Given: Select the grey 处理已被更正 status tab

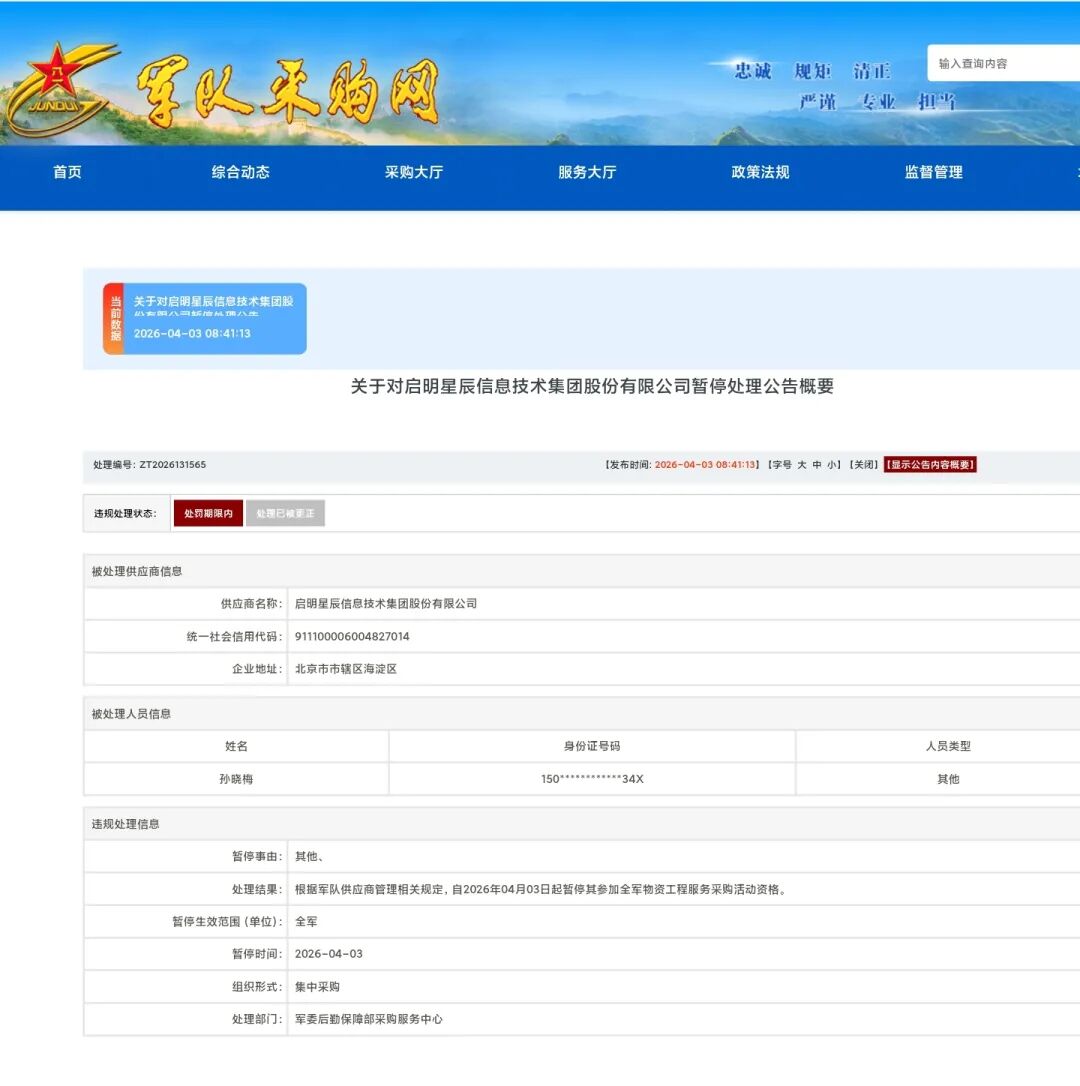Looking at the screenshot, I should point(285,514).
